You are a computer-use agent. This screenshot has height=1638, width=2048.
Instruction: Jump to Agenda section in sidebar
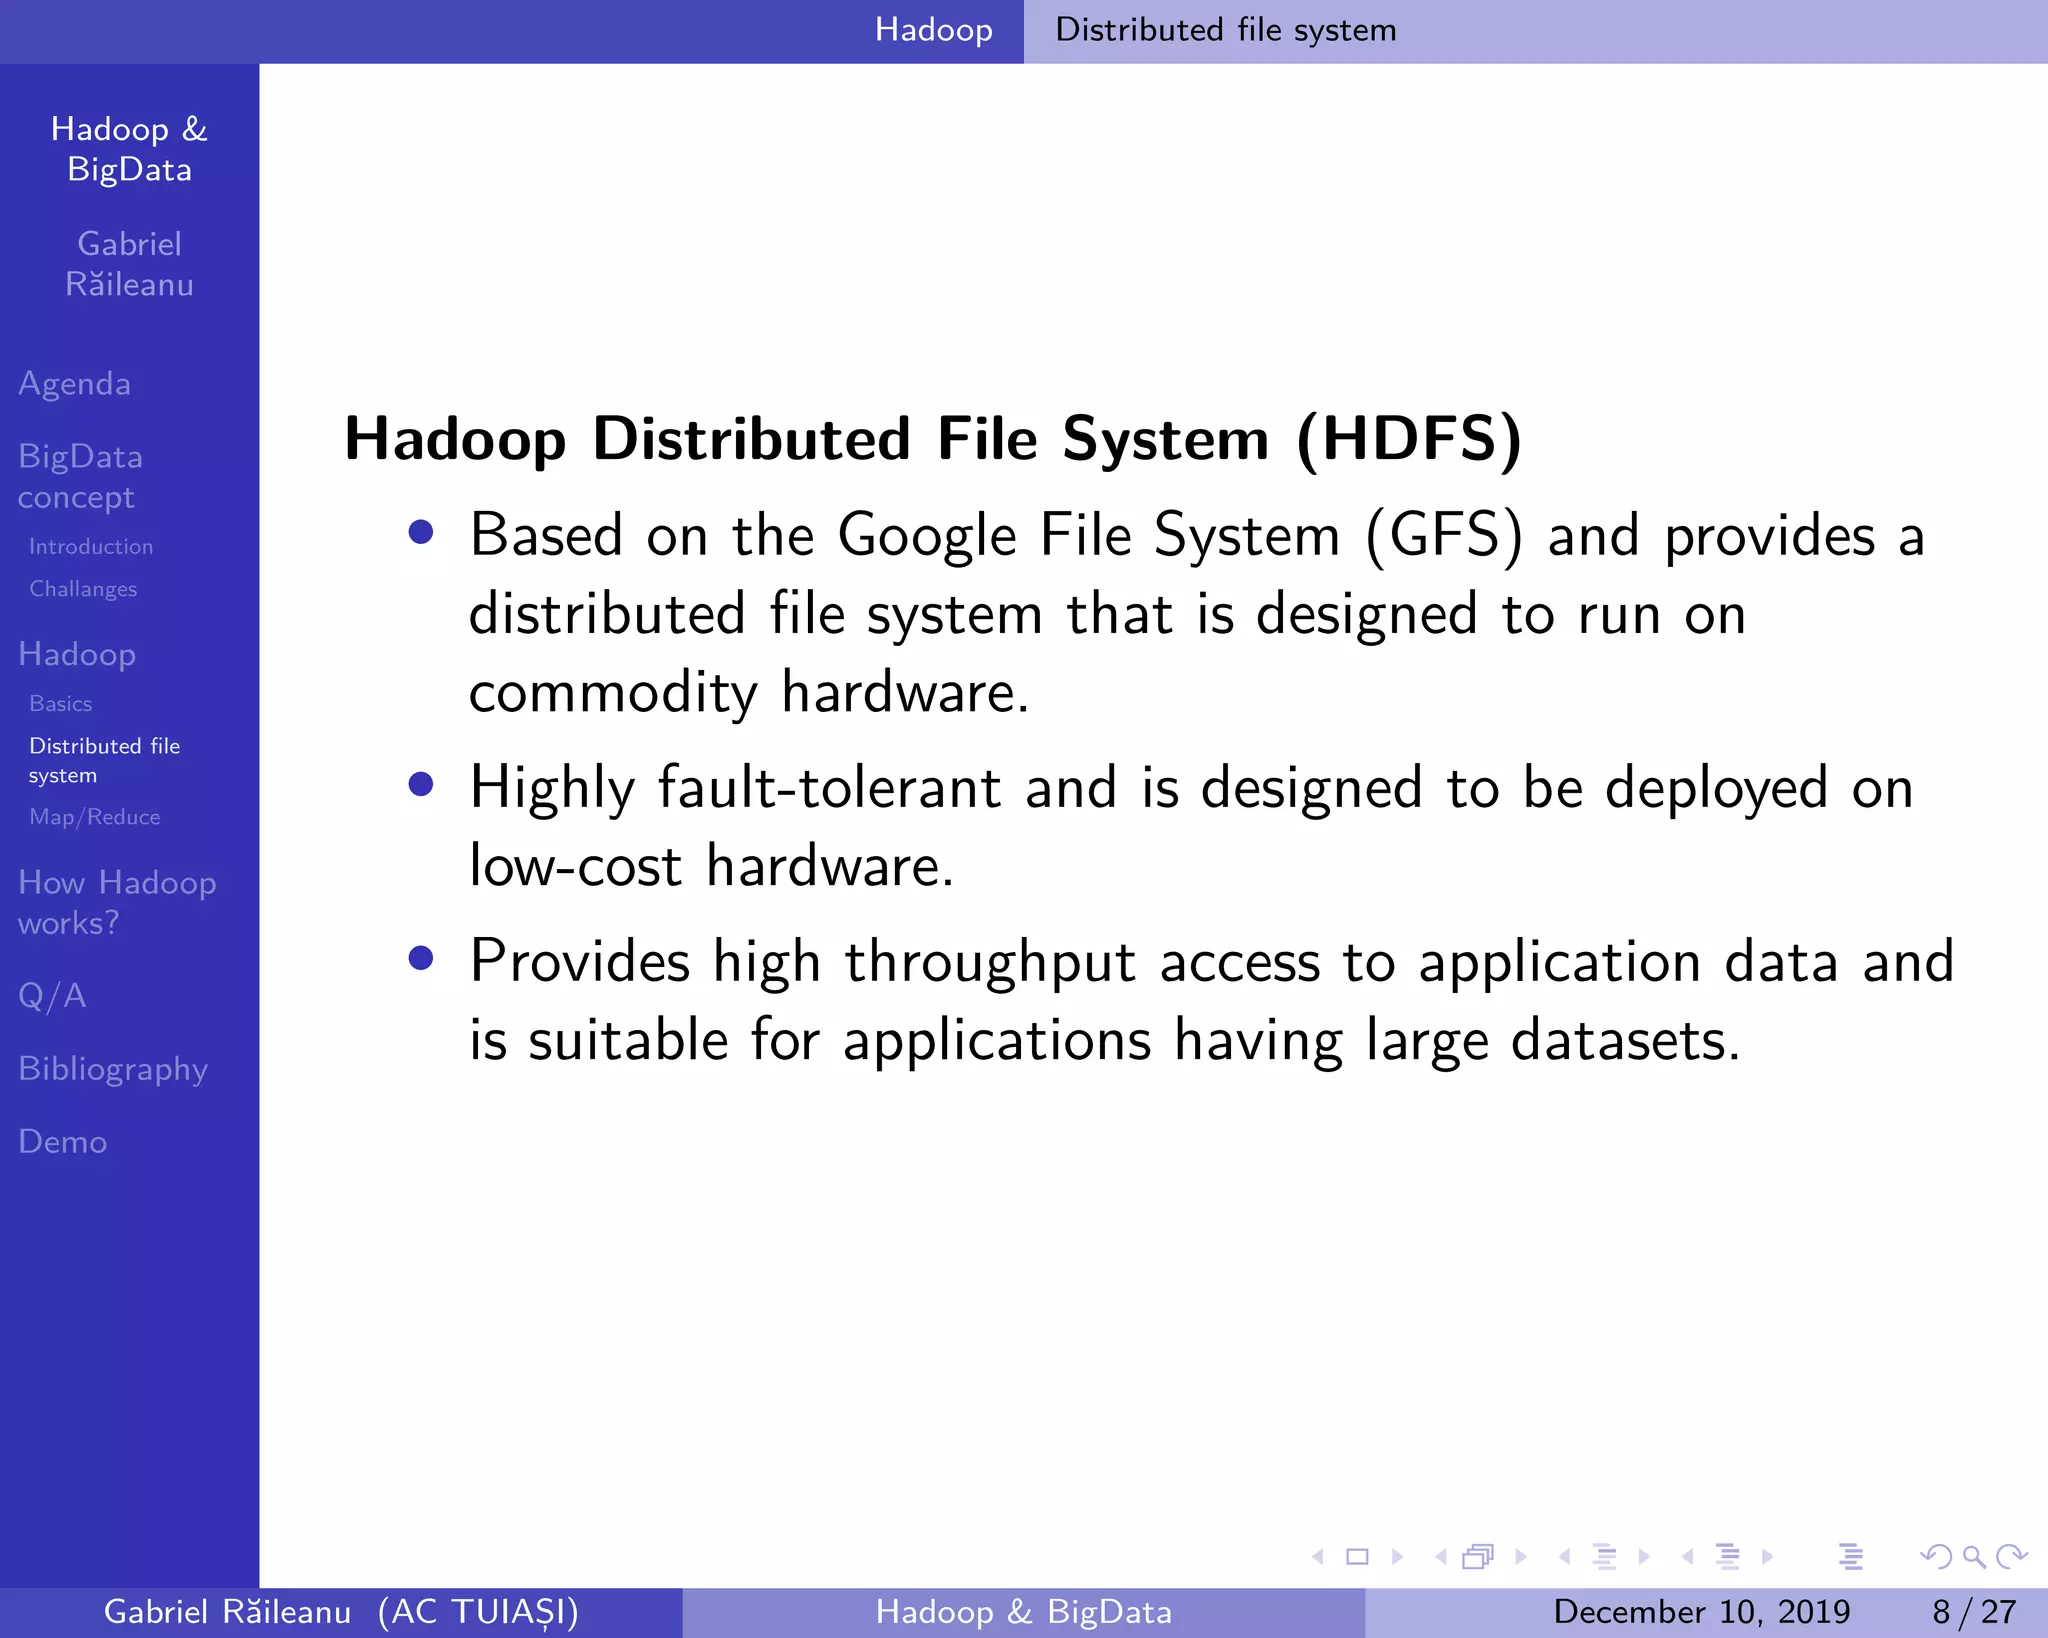pyautogui.click(x=75, y=384)
